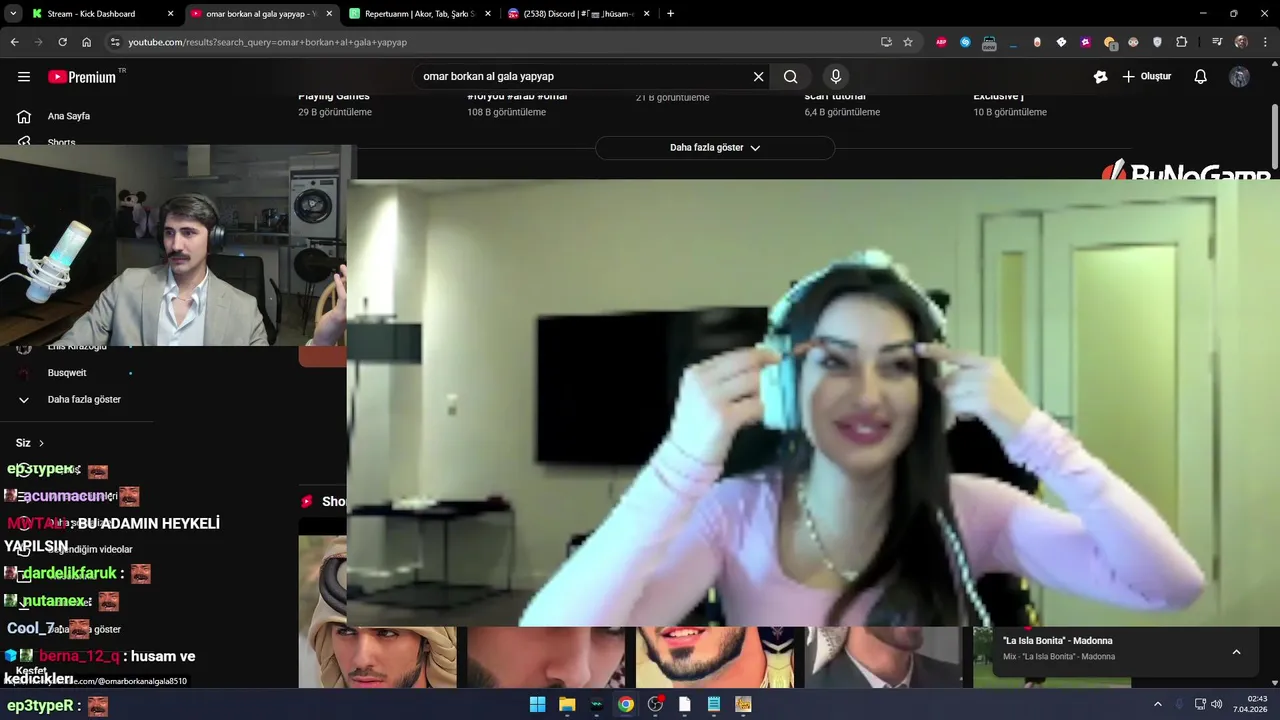This screenshot has width=1280, height=720.
Task: Open Google Chrome on the taskbar
Action: pyautogui.click(x=626, y=704)
